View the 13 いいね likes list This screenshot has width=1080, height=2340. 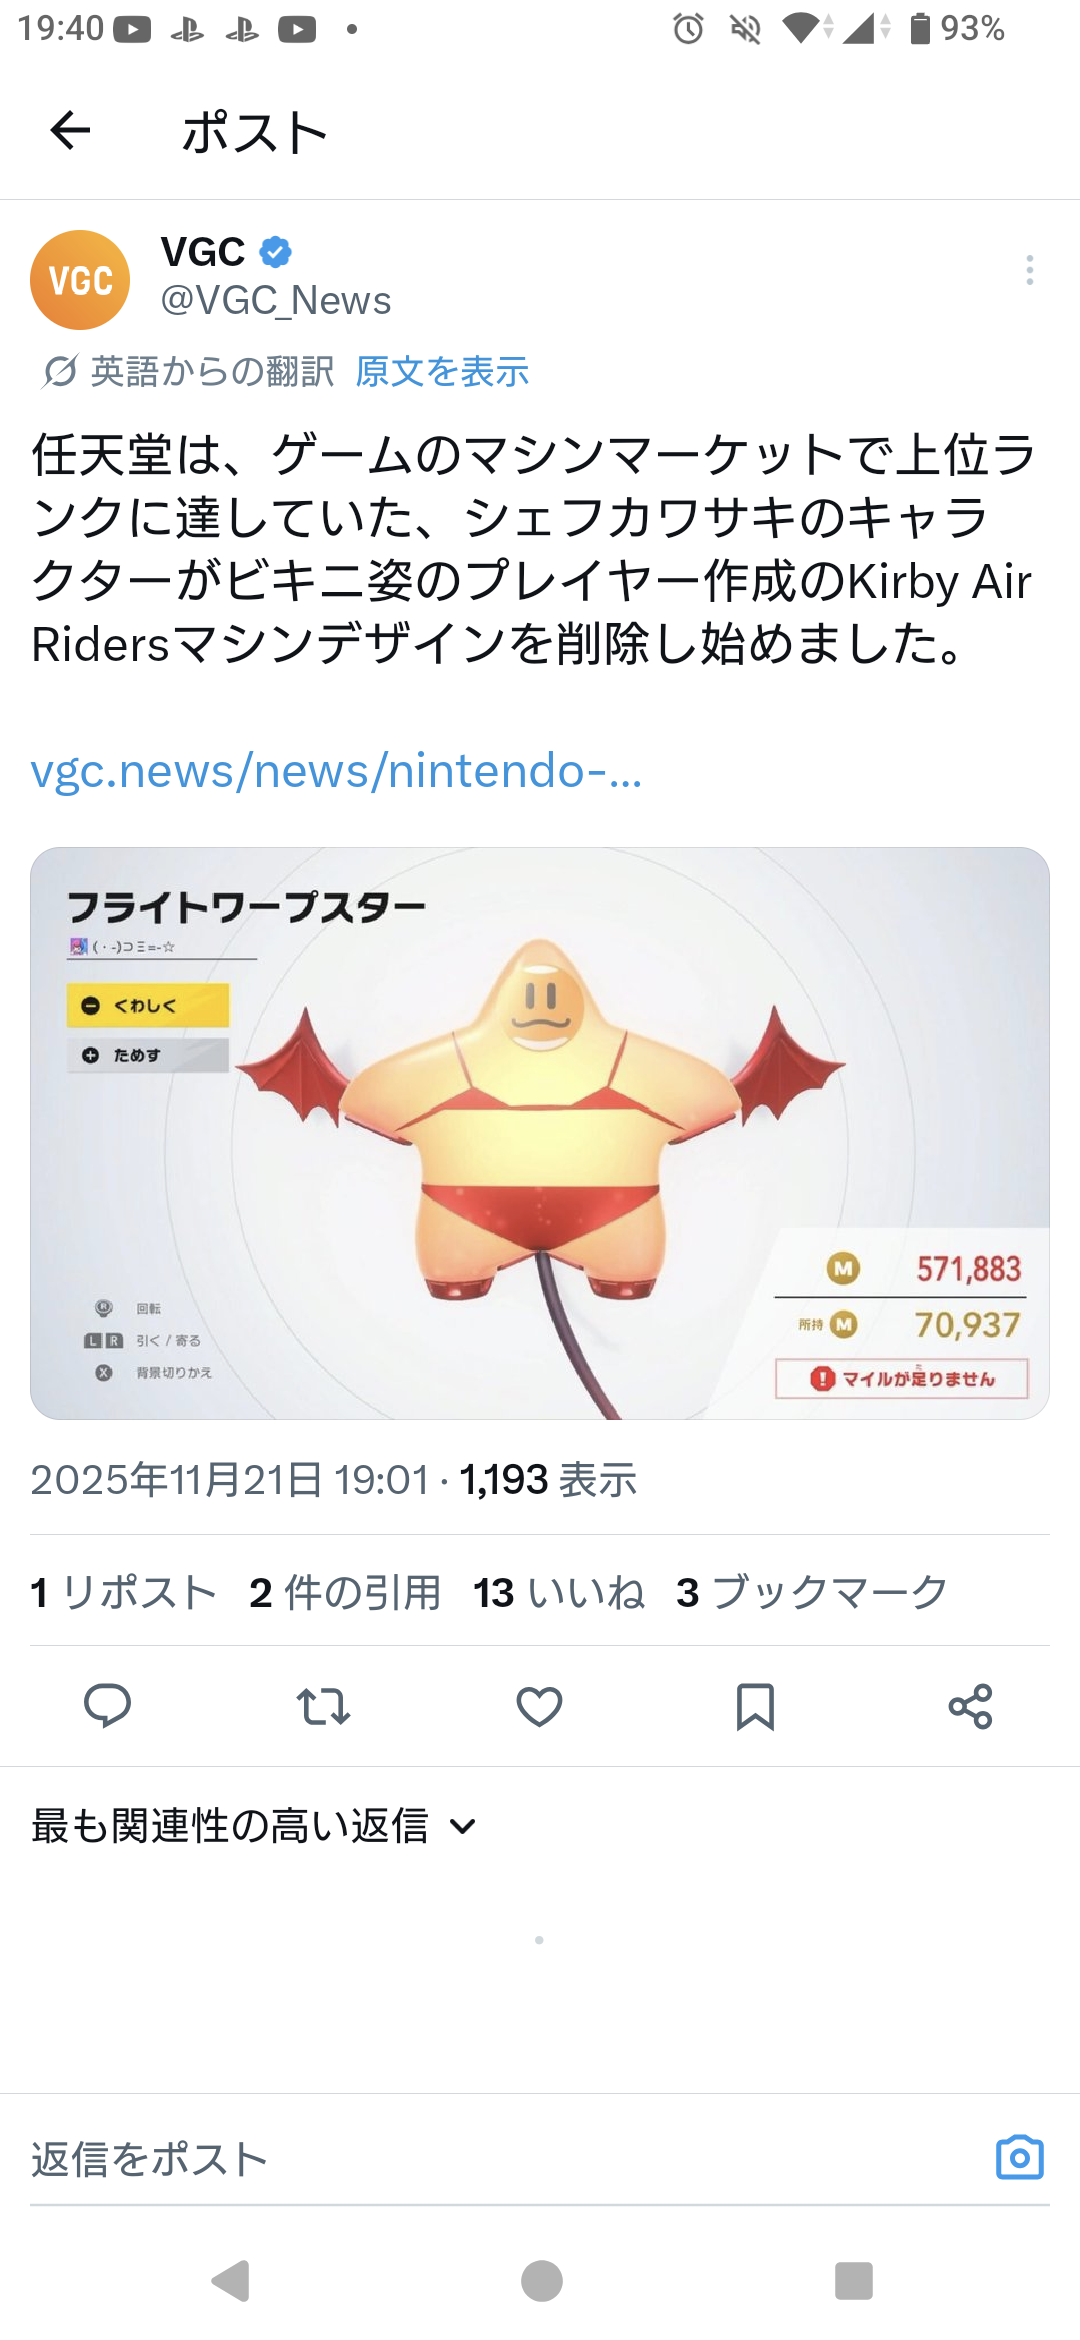pyautogui.click(x=559, y=1592)
